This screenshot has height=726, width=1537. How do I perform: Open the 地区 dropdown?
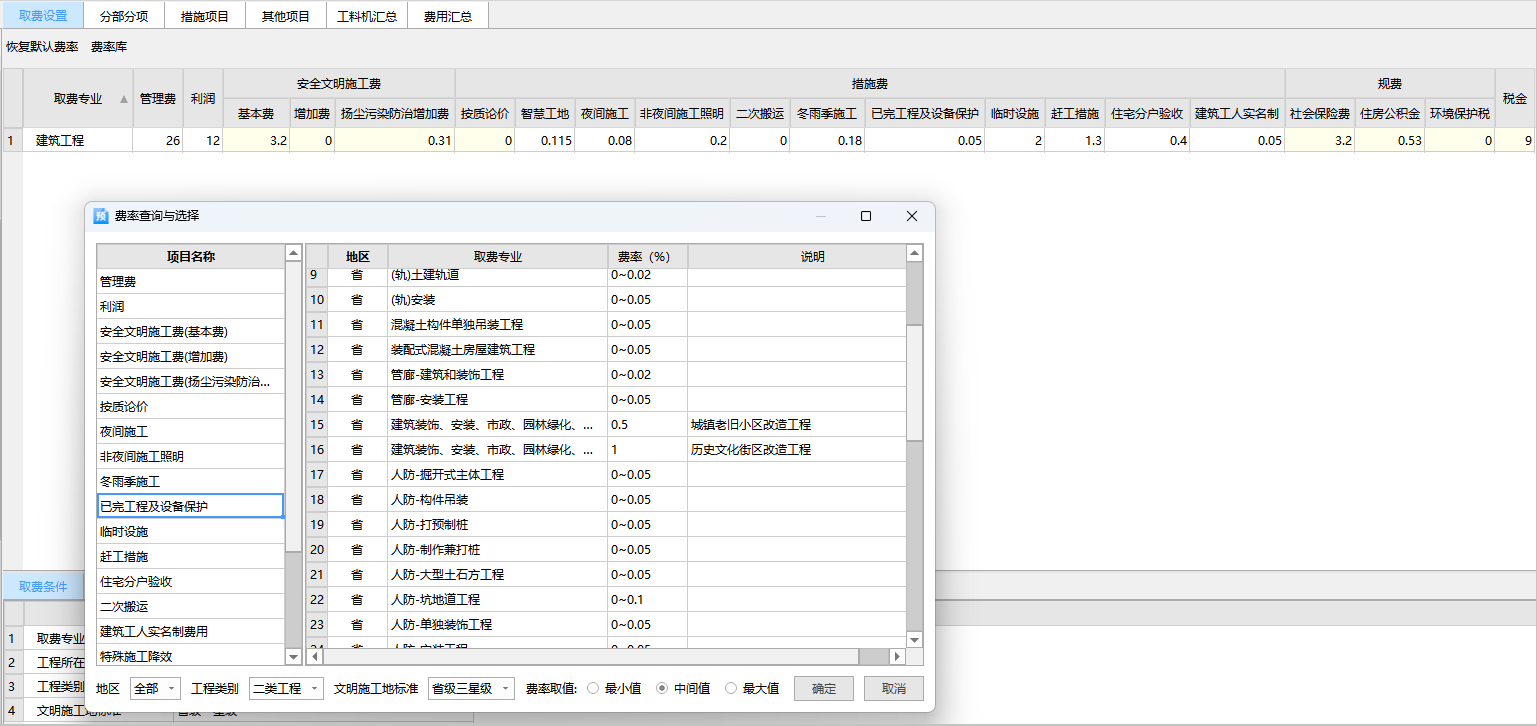[155, 689]
